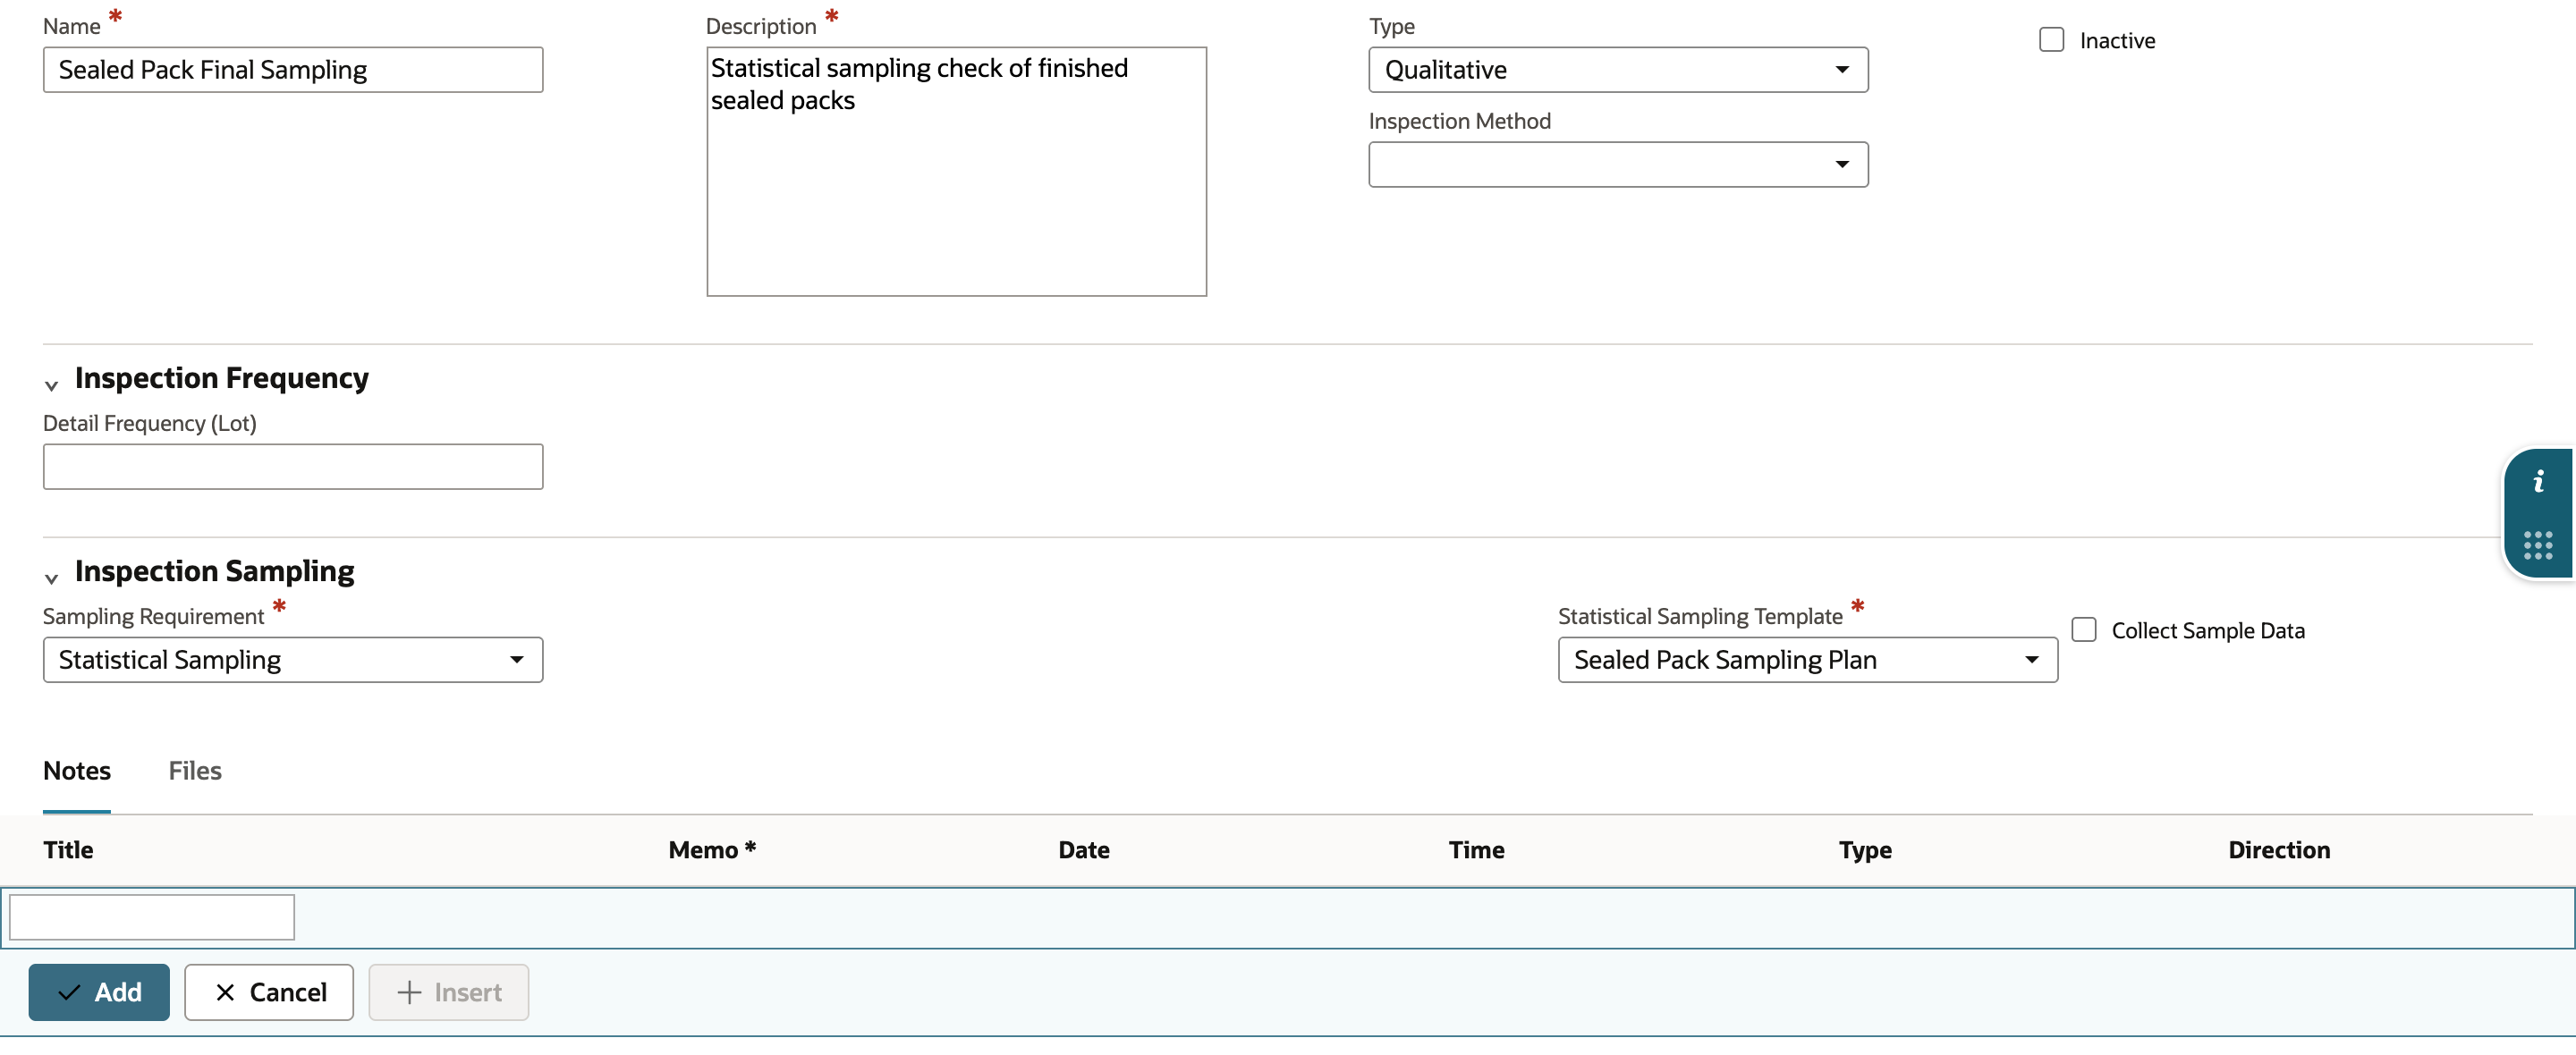Switch to the Notes tab
The width and height of the screenshot is (2576, 1055).
tap(77, 771)
